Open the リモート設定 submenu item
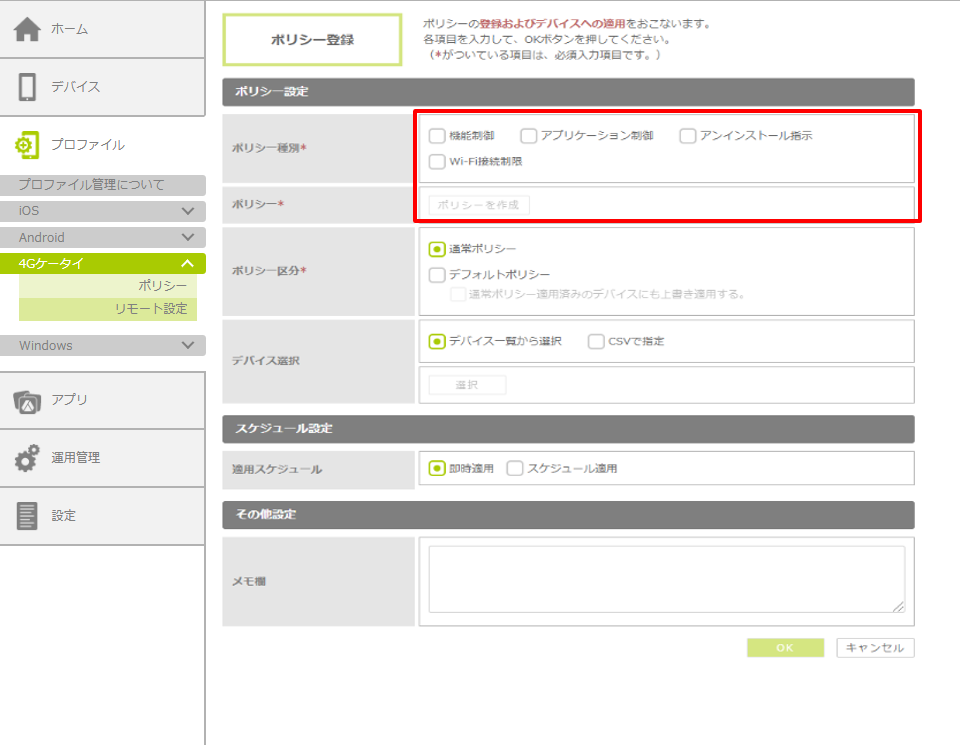 150,309
